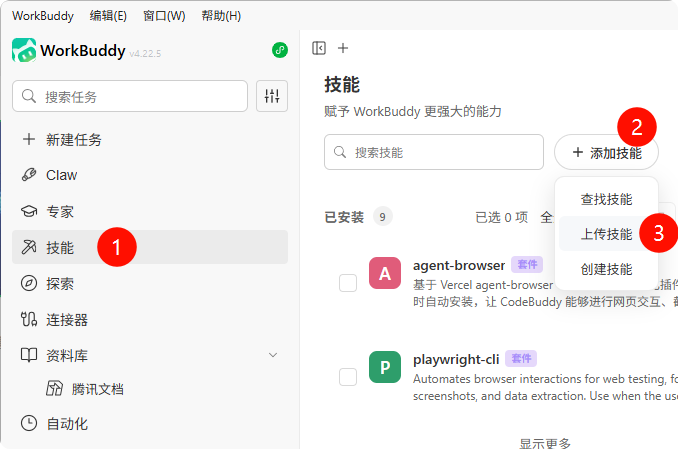Choose 查找技能 from the dropdown
Image resolution: width=678 pixels, height=449 pixels.
(x=606, y=199)
